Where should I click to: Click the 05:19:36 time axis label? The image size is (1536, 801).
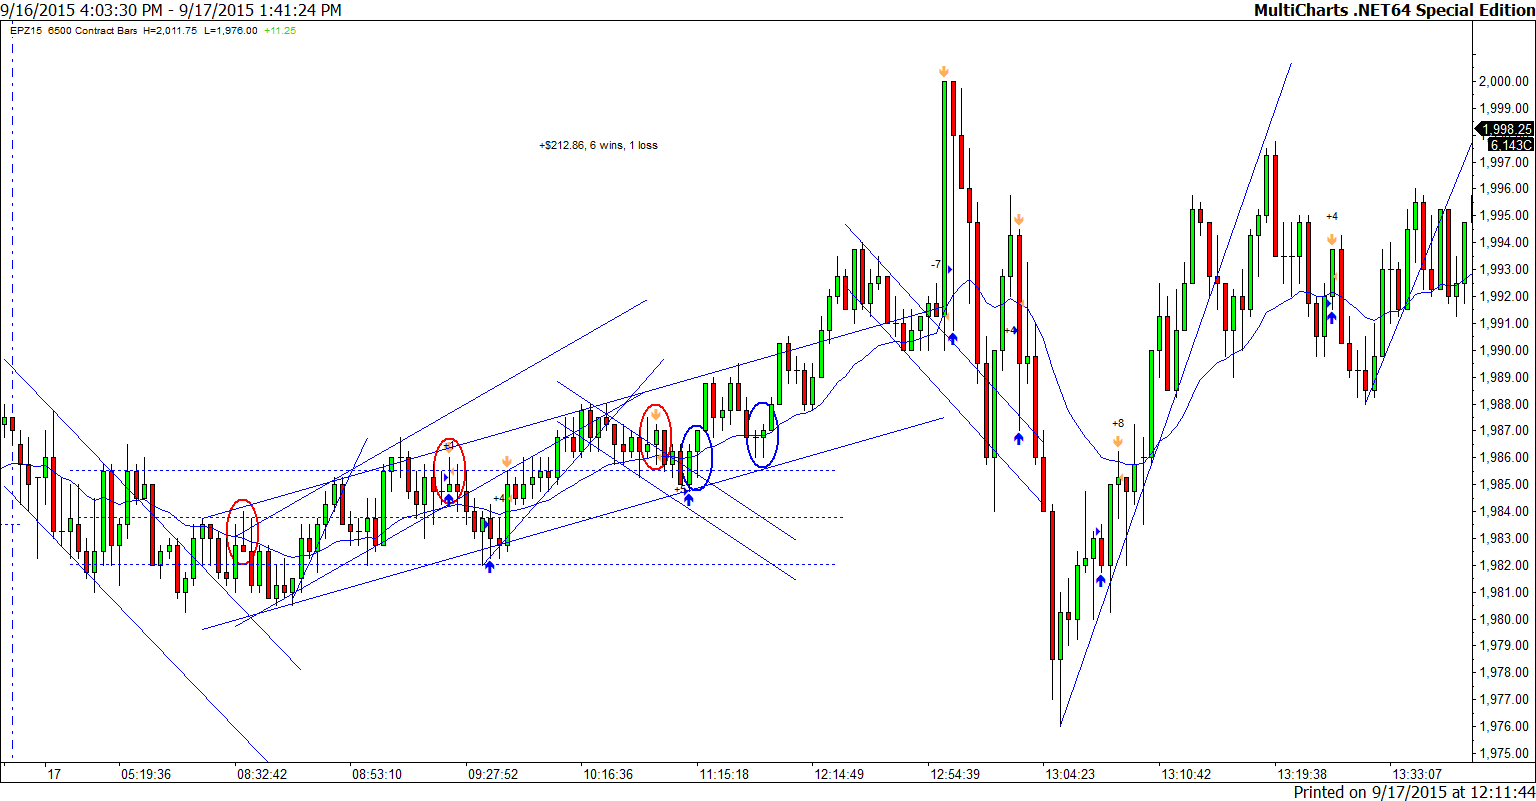[146, 774]
